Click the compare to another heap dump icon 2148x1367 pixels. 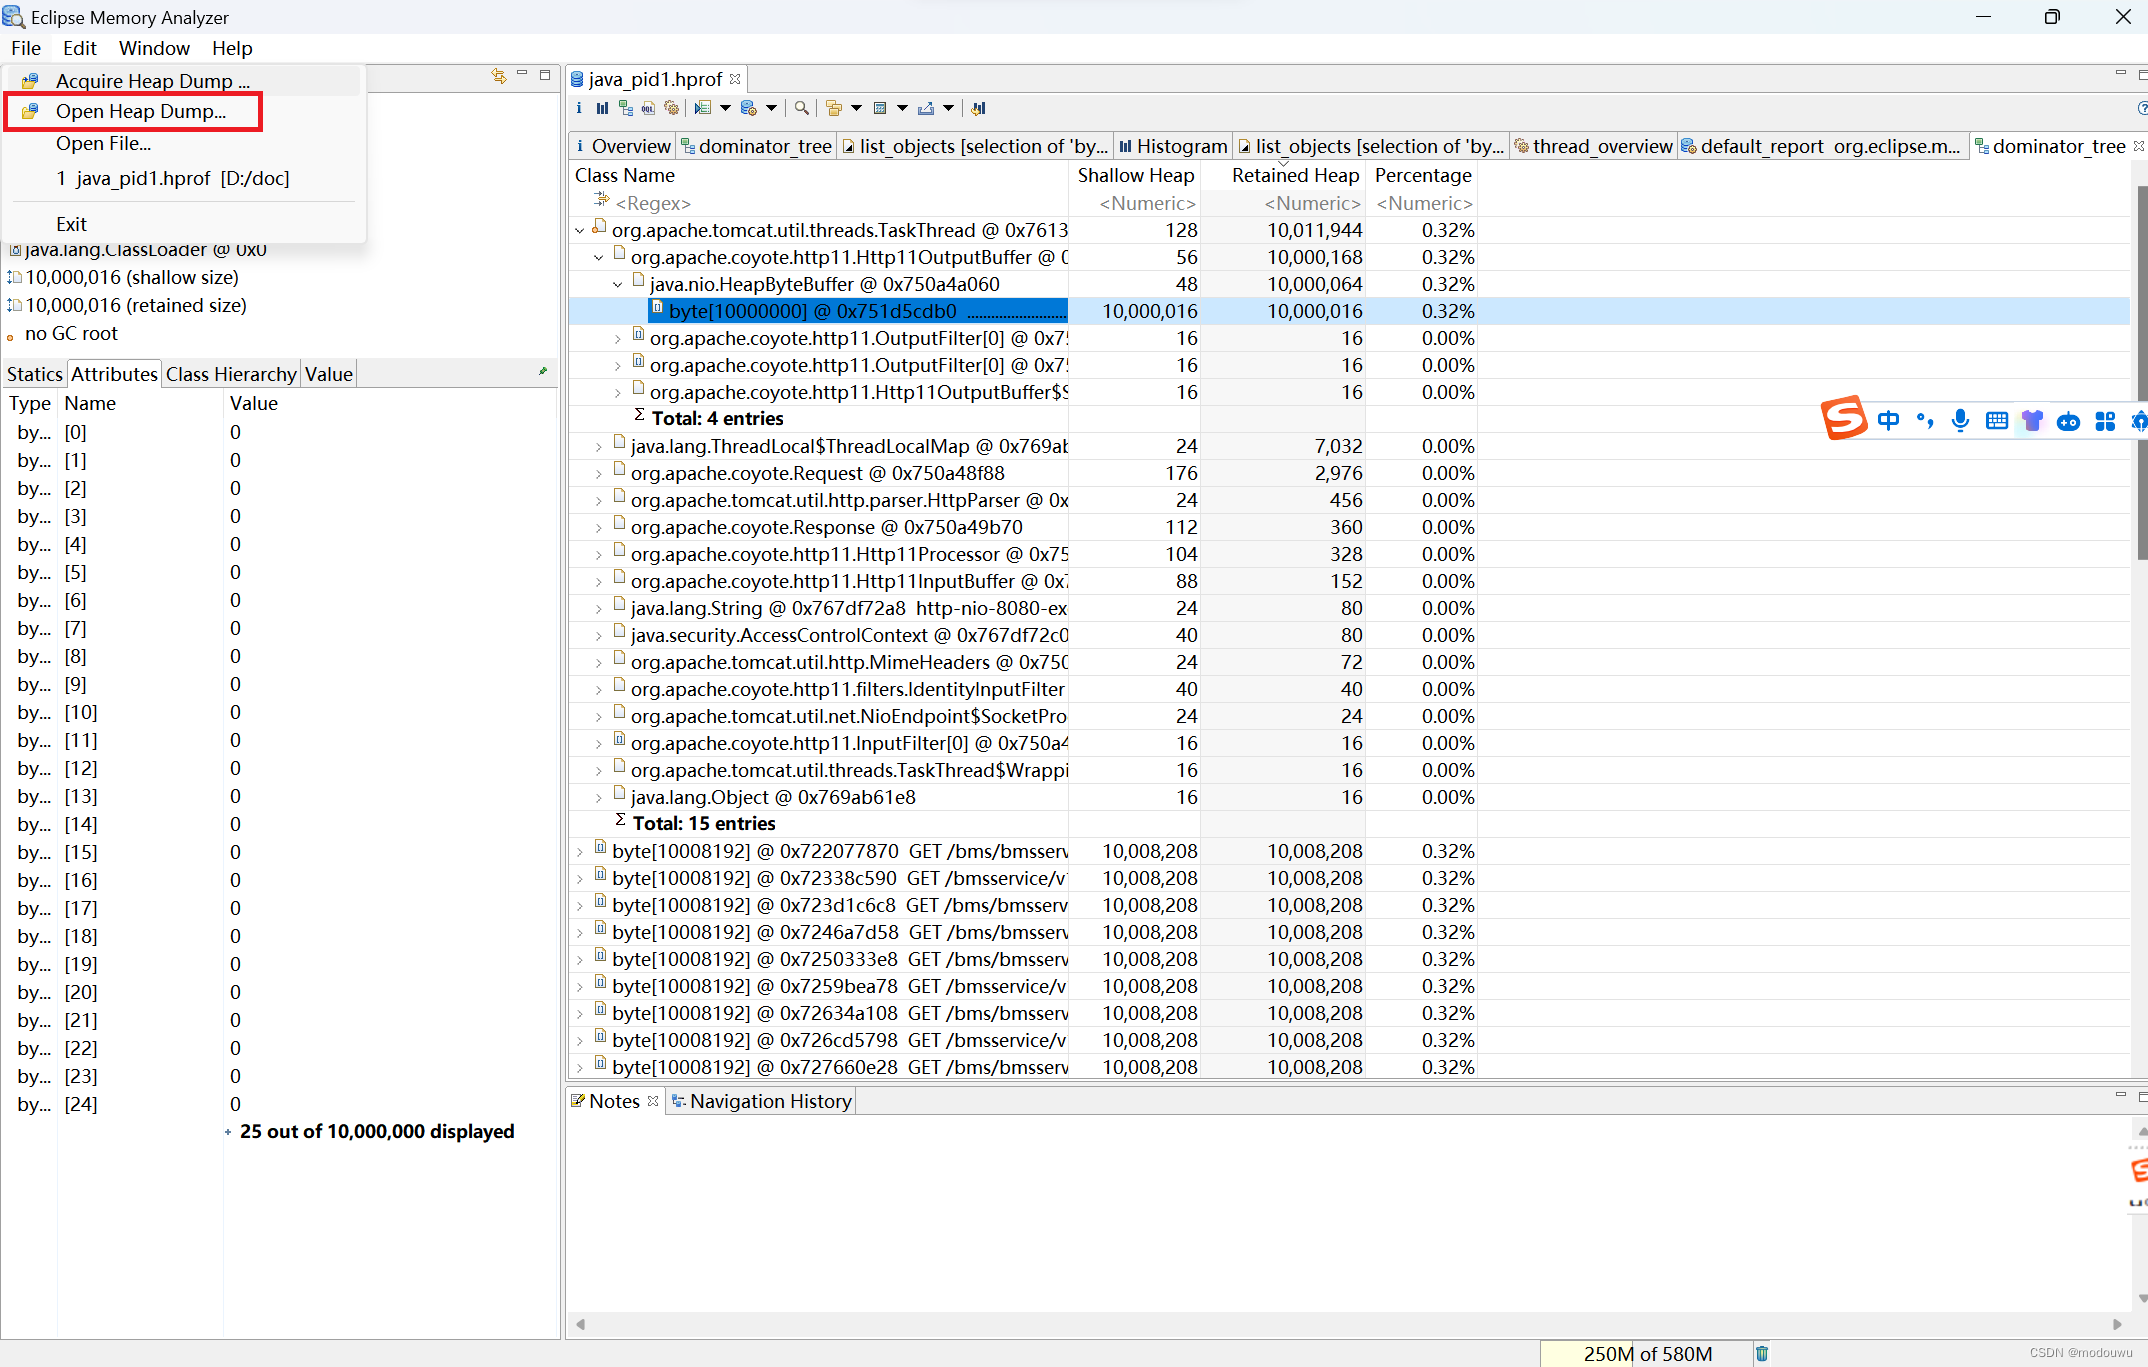(x=978, y=108)
